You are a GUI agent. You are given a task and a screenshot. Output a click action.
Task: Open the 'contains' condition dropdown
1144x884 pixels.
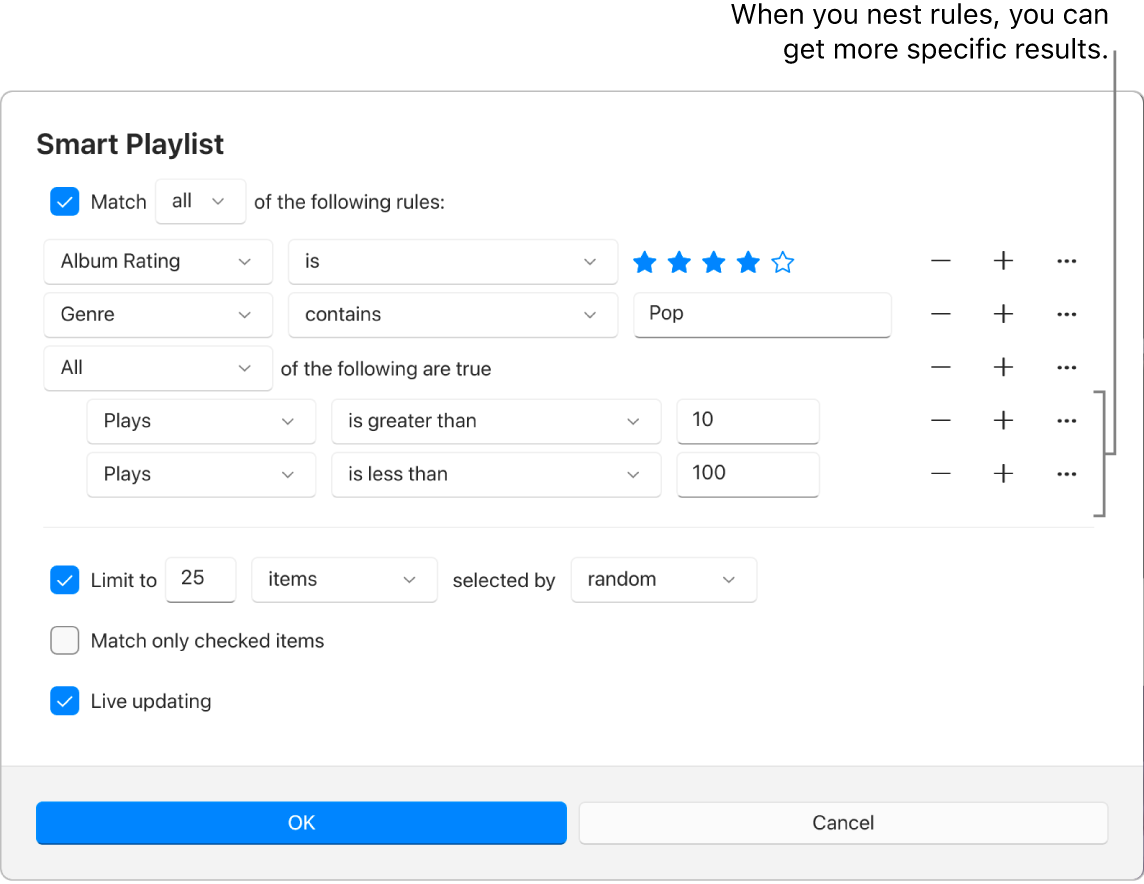click(x=453, y=314)
